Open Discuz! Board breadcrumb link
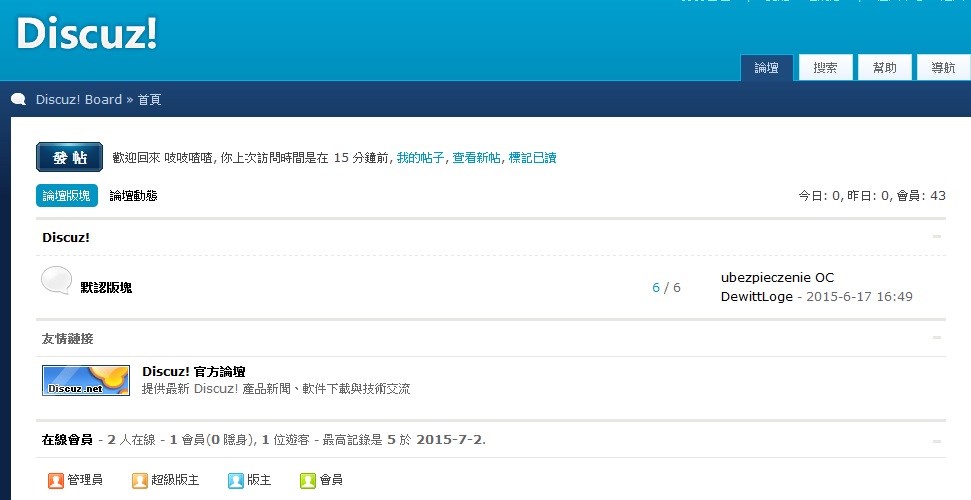This screenshot has width=971, height=500. [79, 99]
